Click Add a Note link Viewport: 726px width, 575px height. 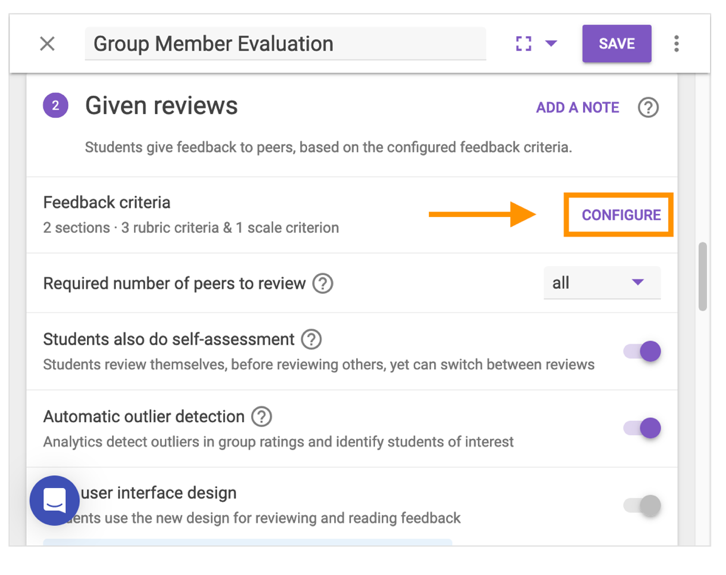pos(577,107)
